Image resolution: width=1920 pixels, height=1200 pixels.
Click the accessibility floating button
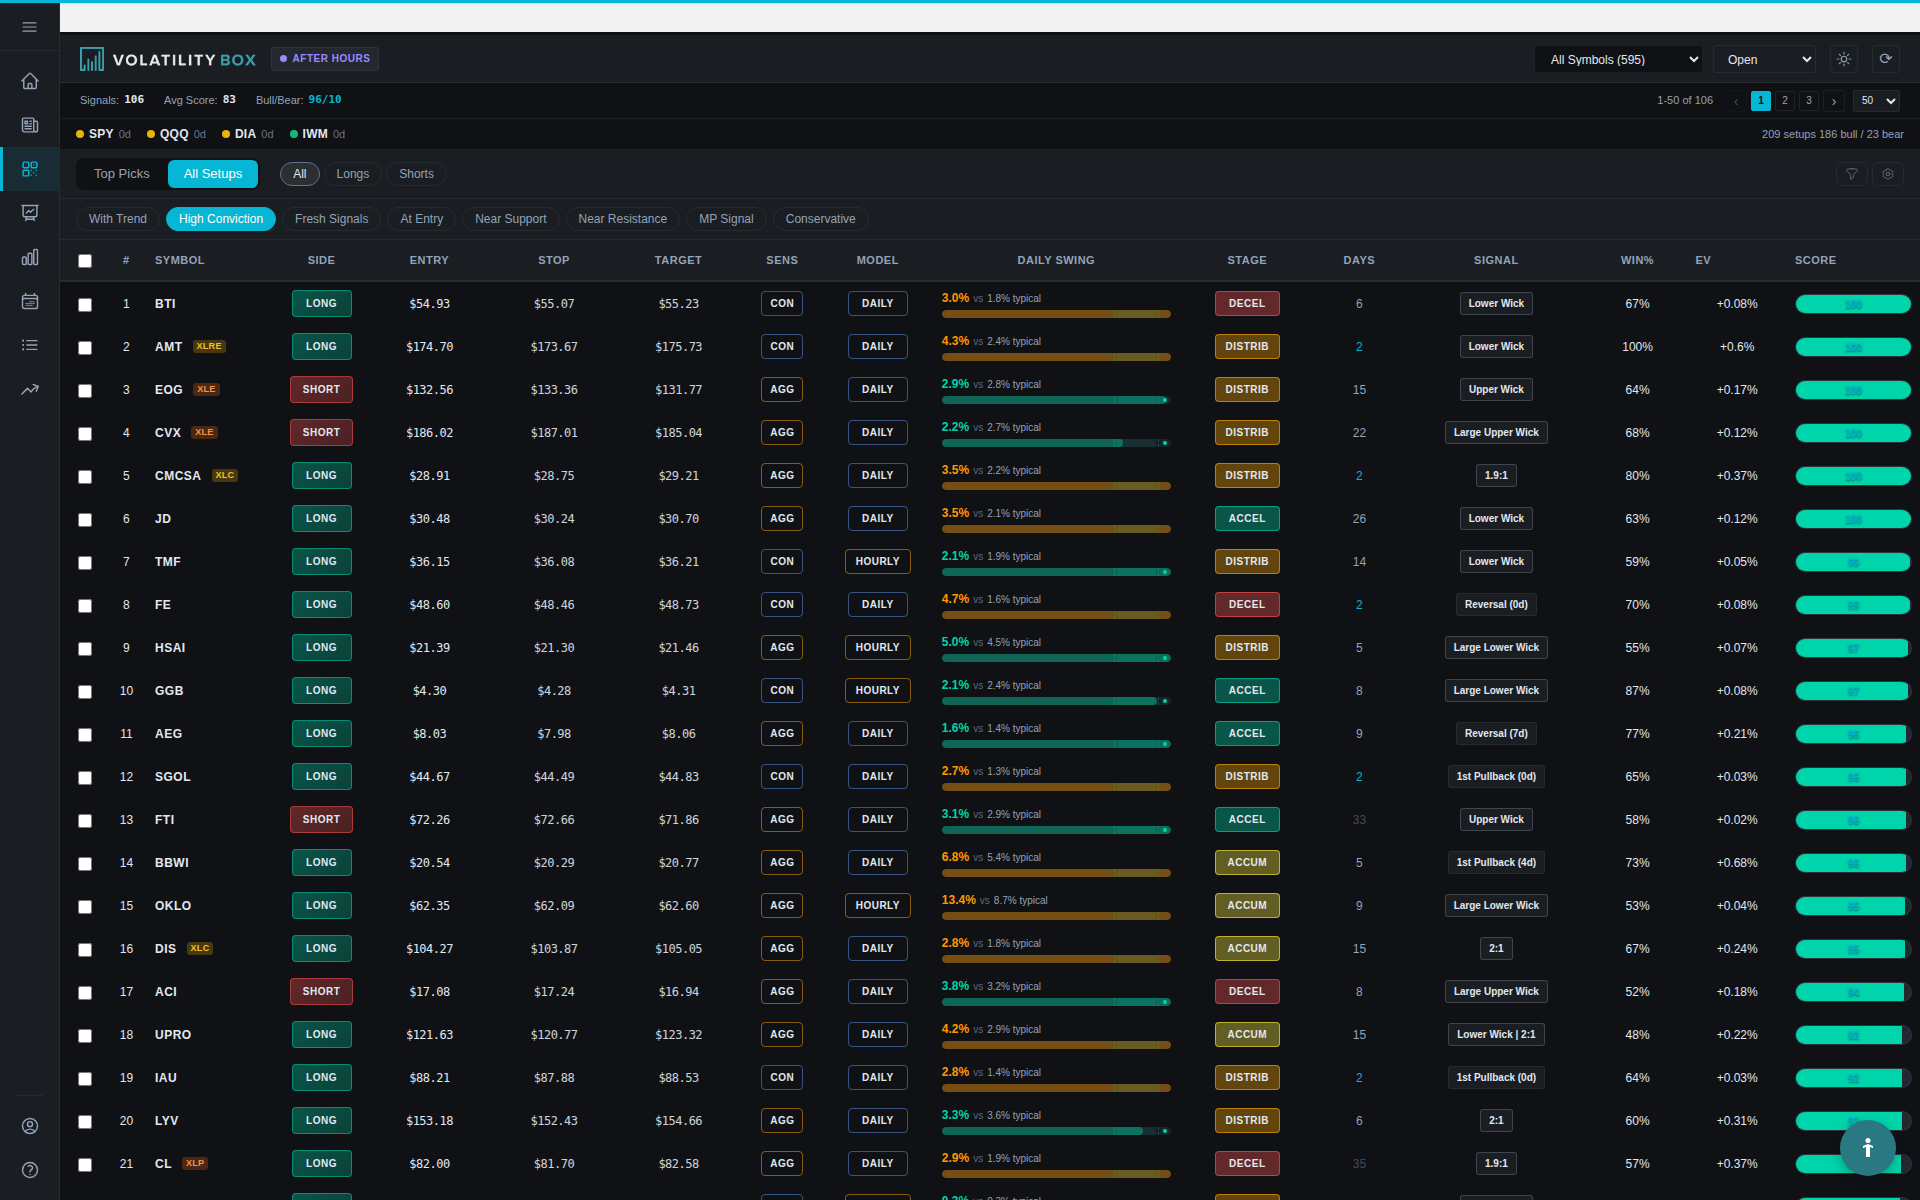pos(1867,1148)
